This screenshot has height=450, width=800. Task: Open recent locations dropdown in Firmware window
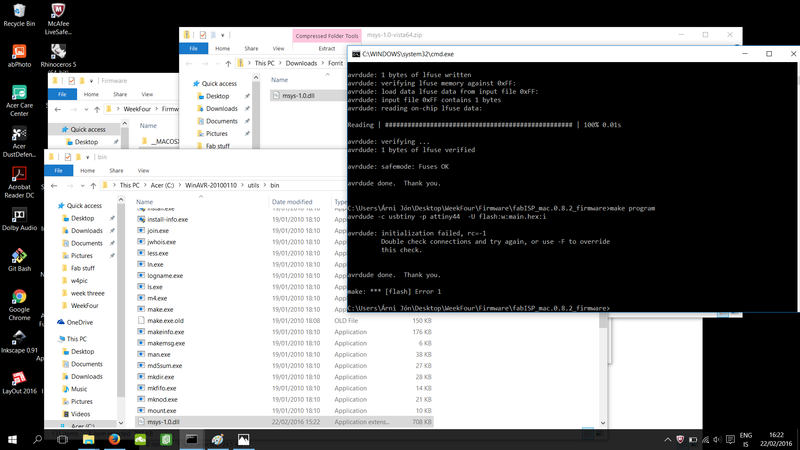(86, 109)
